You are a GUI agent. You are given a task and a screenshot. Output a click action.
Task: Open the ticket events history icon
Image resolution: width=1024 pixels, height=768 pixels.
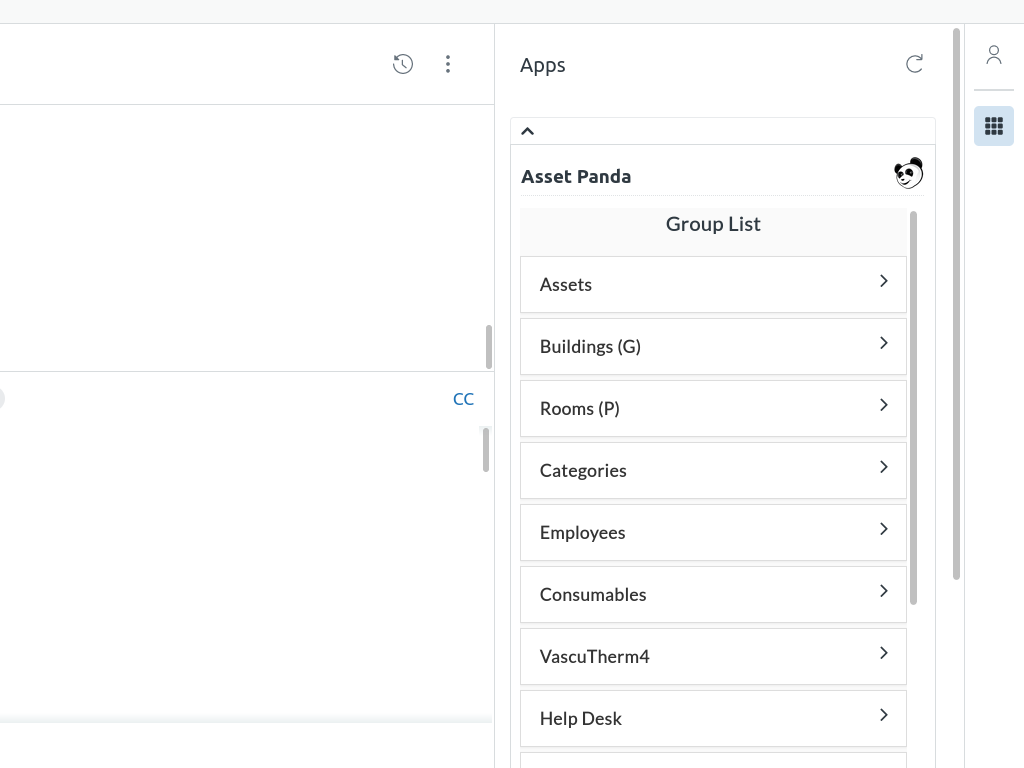point(403,64)
